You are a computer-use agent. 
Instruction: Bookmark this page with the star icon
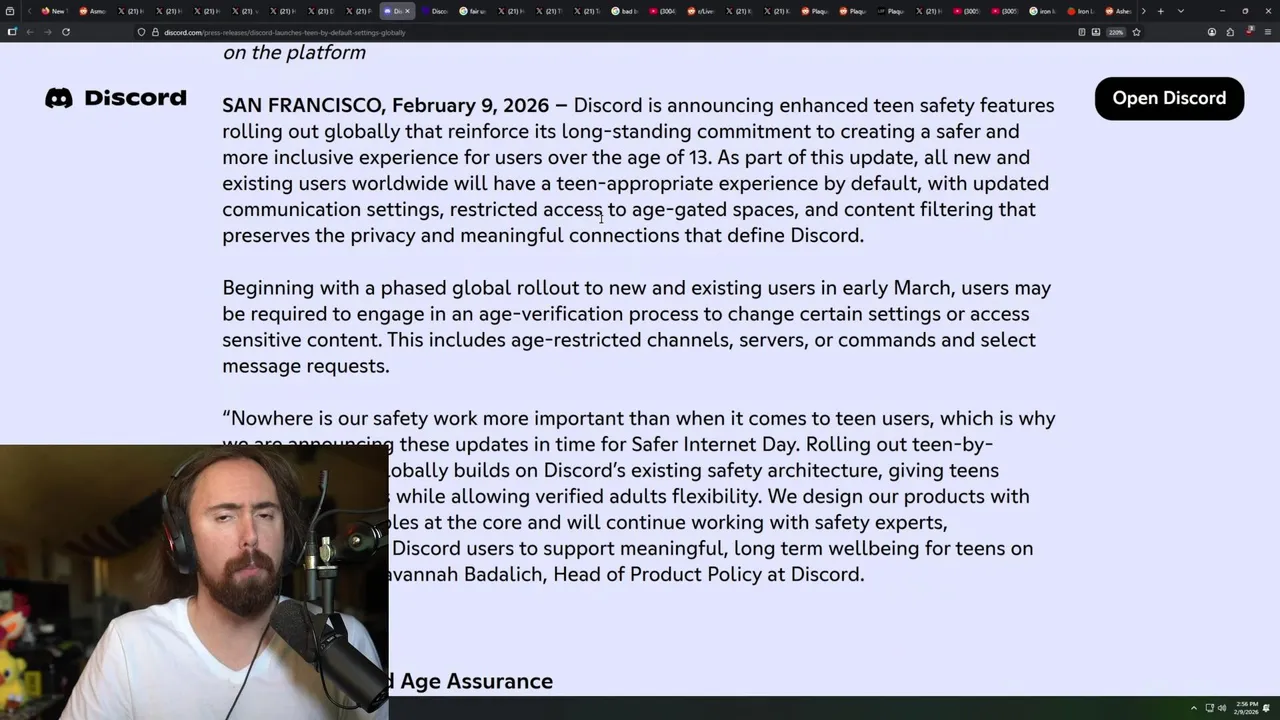coord(1136,32)
